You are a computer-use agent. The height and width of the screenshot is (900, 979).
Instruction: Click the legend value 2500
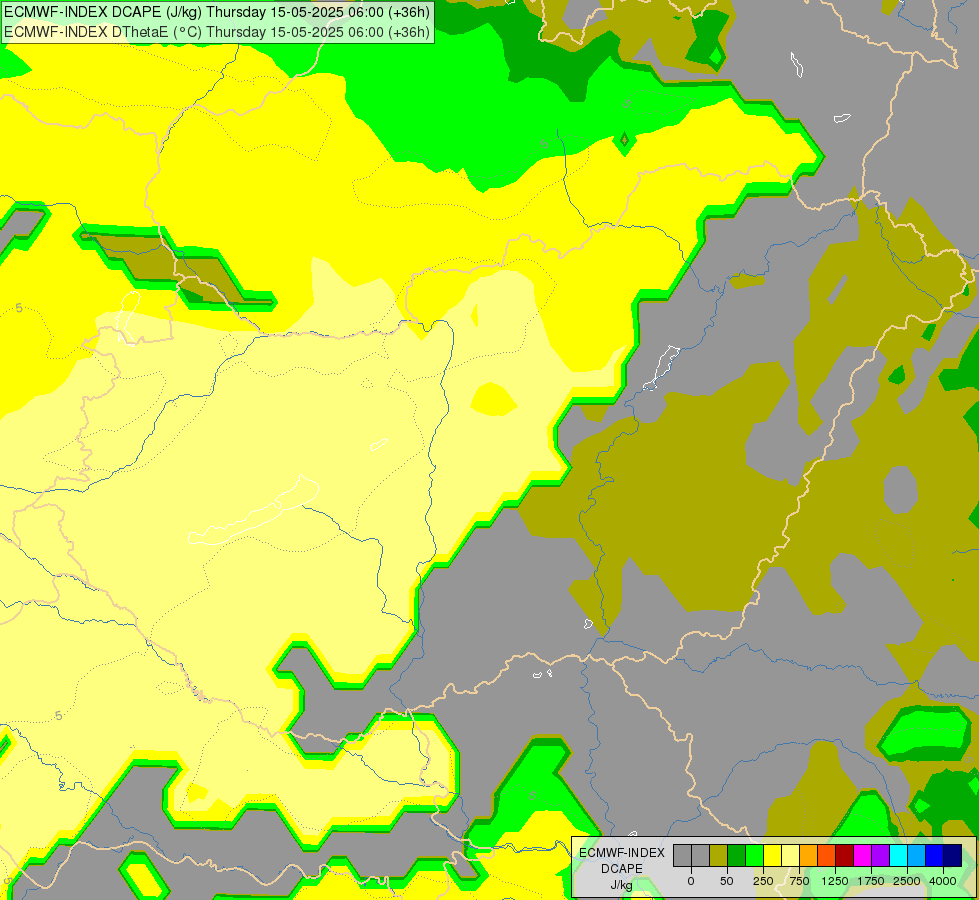point(907,881)
